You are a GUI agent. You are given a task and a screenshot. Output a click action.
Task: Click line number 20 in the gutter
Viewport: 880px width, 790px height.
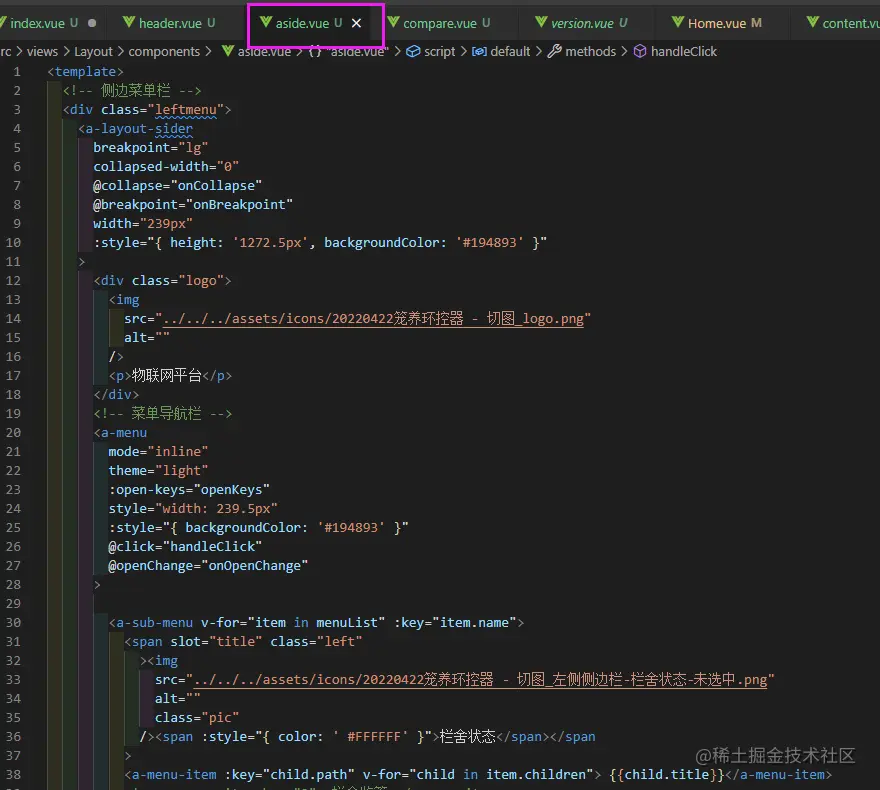[13, 433]
